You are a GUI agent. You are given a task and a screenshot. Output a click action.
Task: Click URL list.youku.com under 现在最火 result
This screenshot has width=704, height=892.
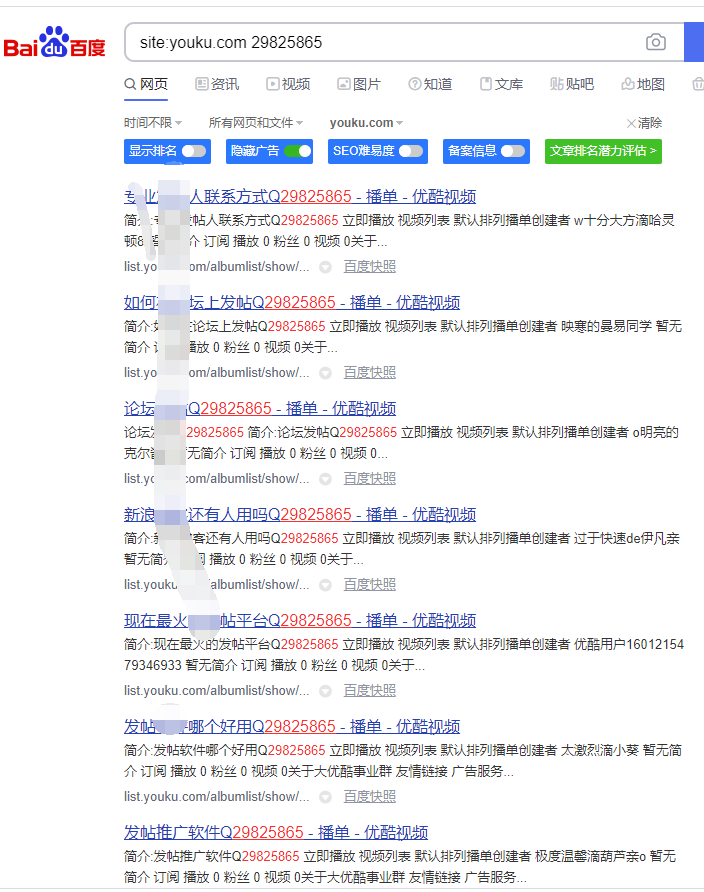coord(217,691)
